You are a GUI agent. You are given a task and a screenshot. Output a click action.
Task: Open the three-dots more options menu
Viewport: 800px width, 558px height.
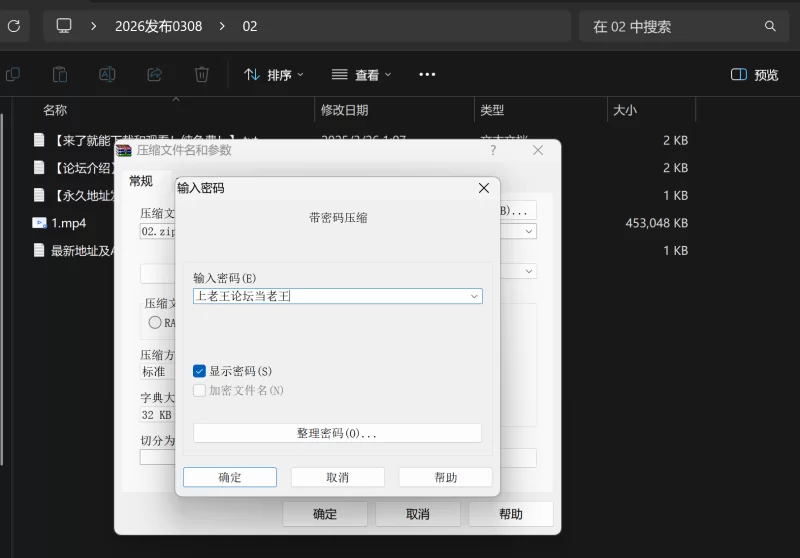coord(427,74)
